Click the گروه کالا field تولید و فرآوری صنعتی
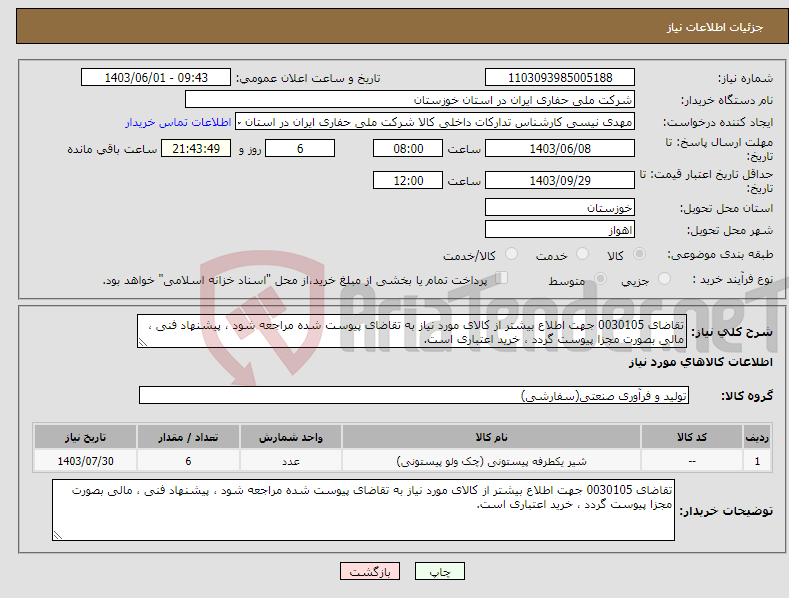 coord(414,395)
